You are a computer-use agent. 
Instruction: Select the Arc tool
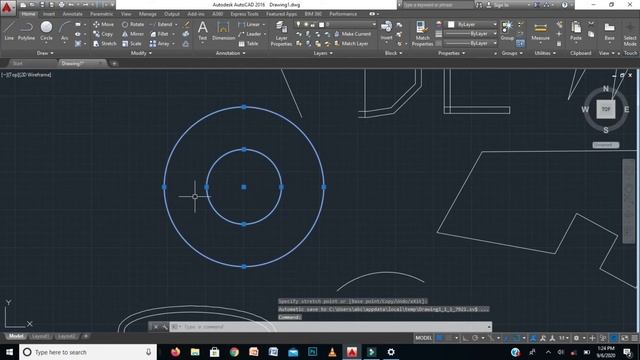[x=64, y=31]
